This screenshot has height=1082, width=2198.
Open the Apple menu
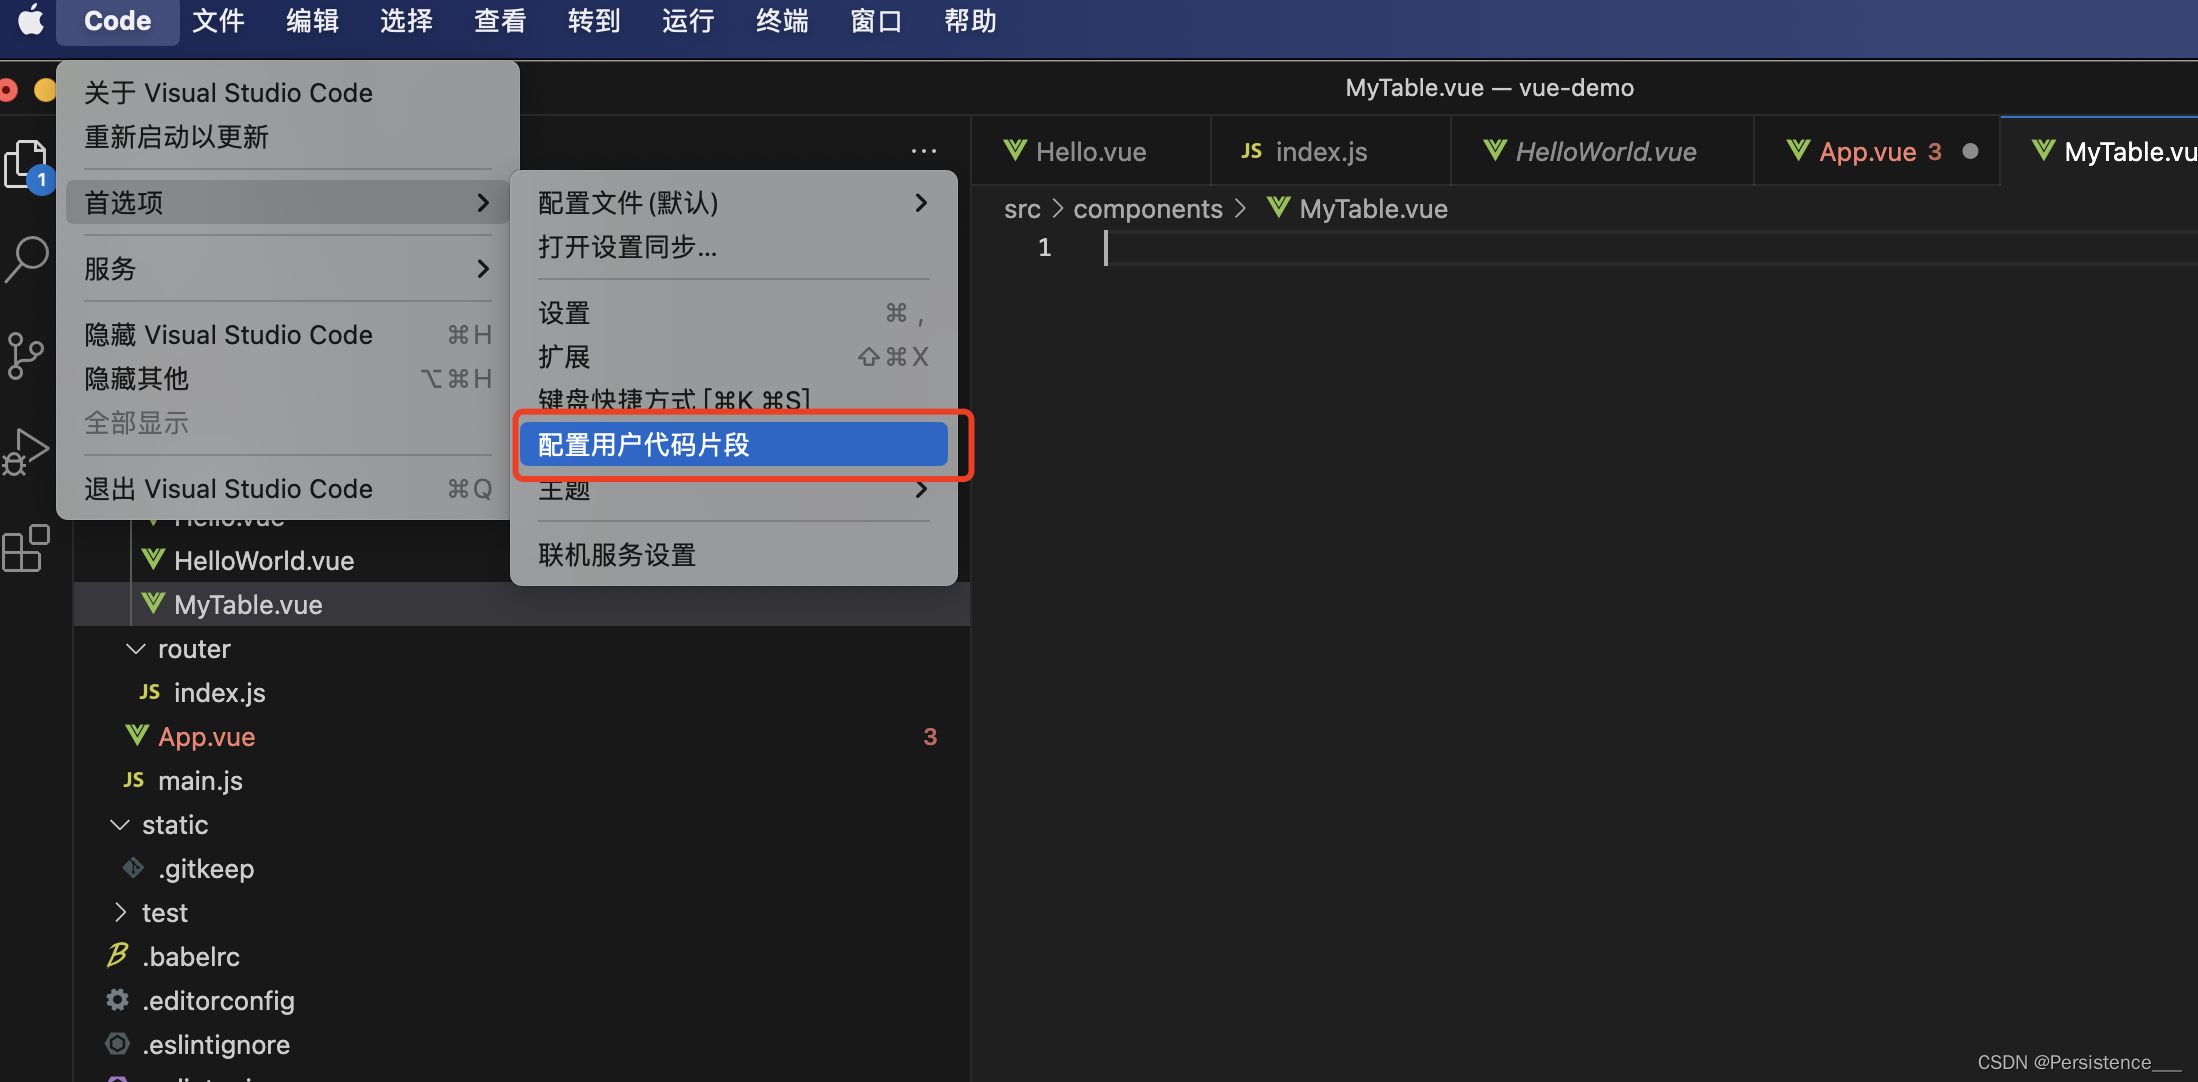[x=31, y=20]
